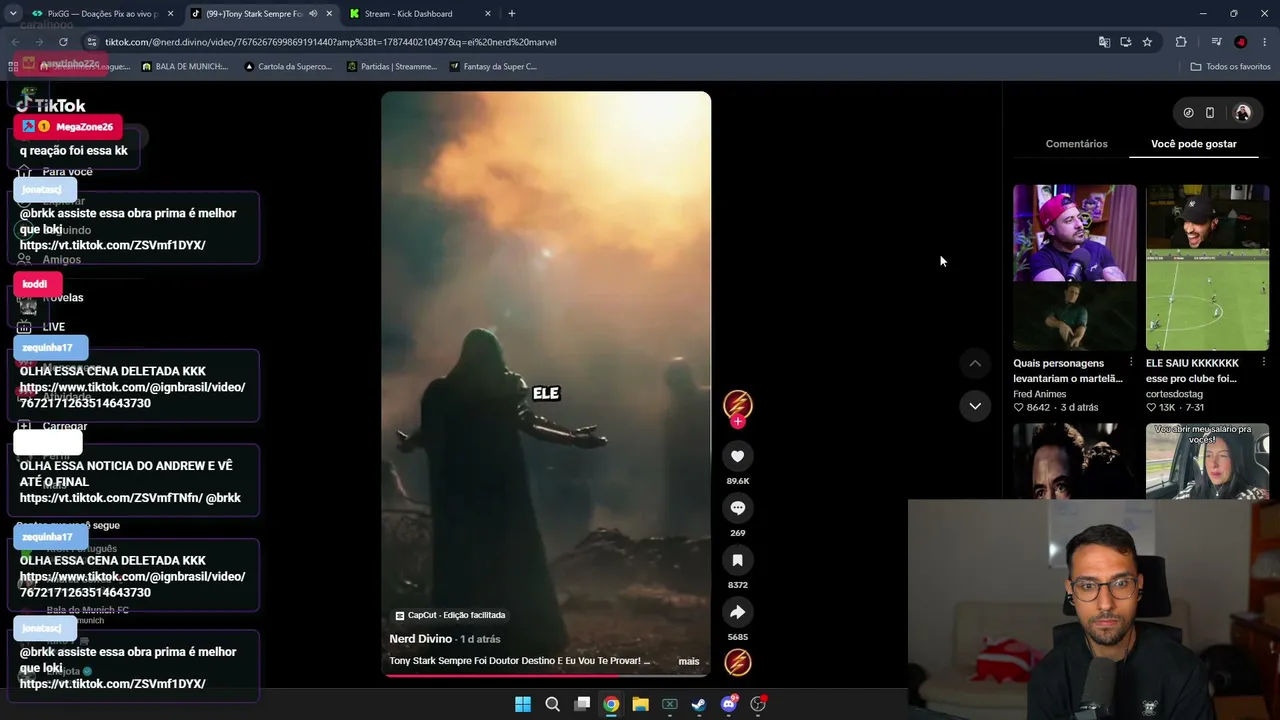Screen dimensions: 1280x720
Task: Go to the next video
Action: (975, 406)
